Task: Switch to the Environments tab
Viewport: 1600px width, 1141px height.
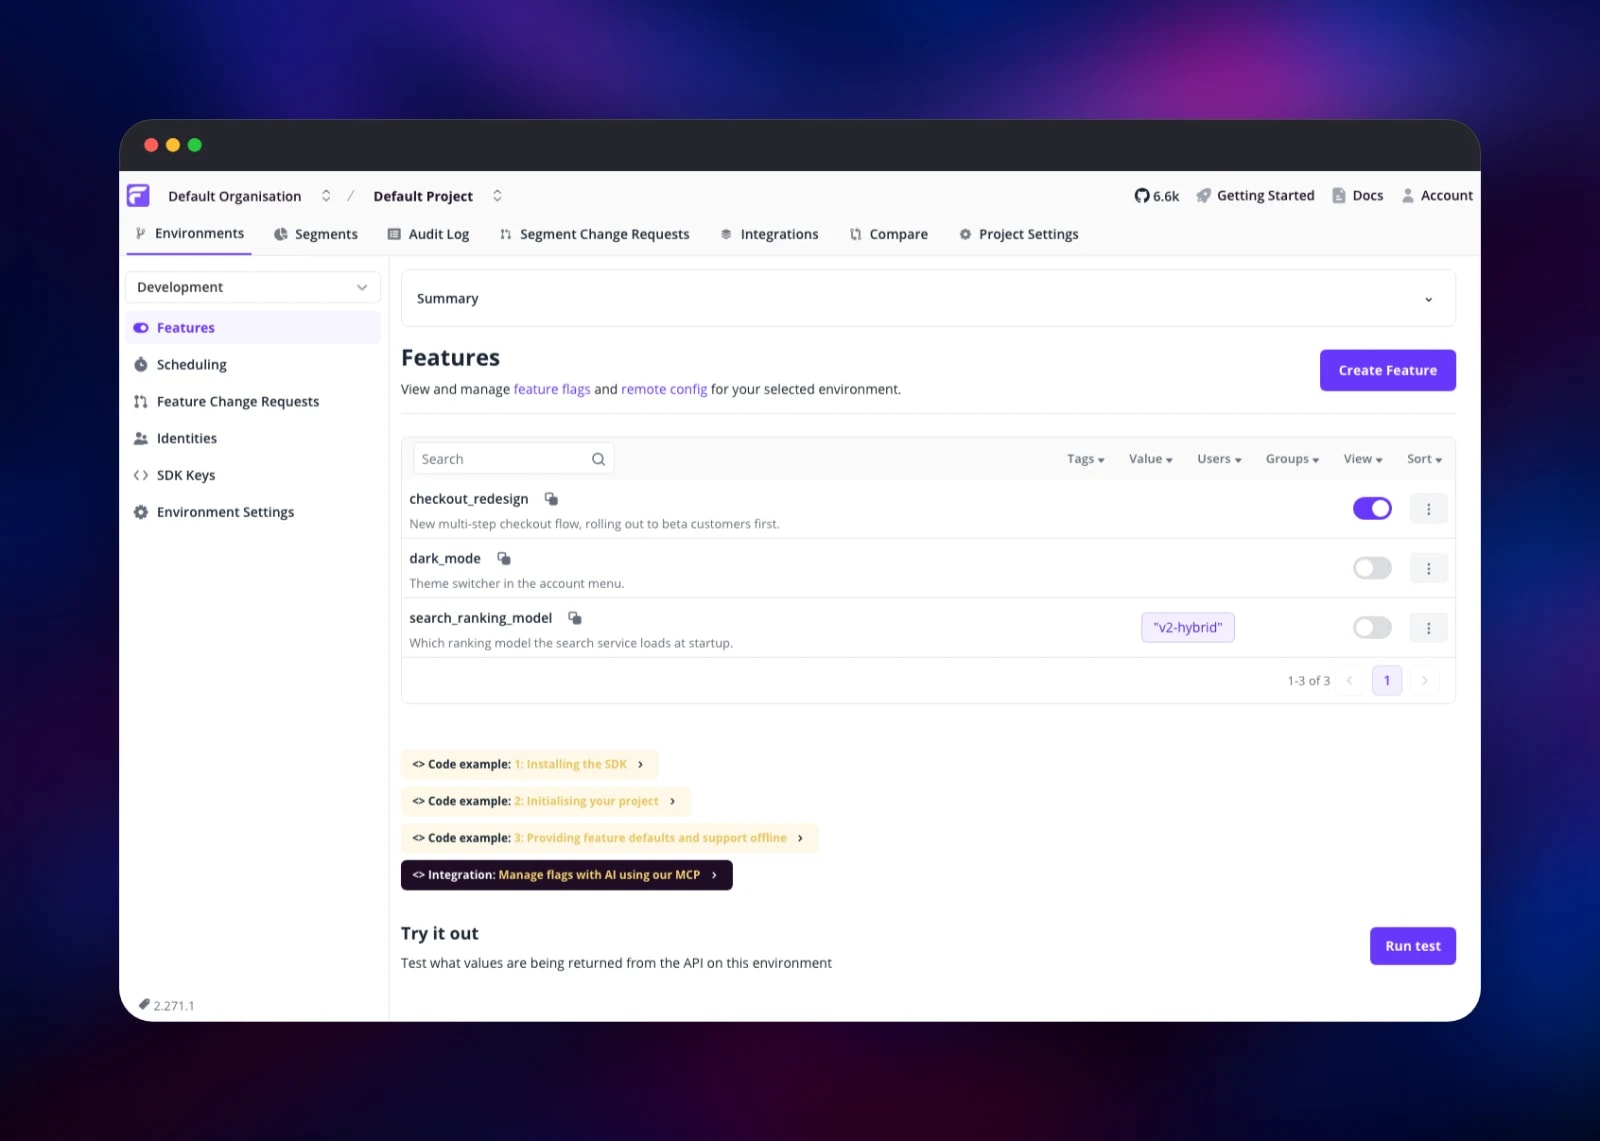Action: click(190, 234)
